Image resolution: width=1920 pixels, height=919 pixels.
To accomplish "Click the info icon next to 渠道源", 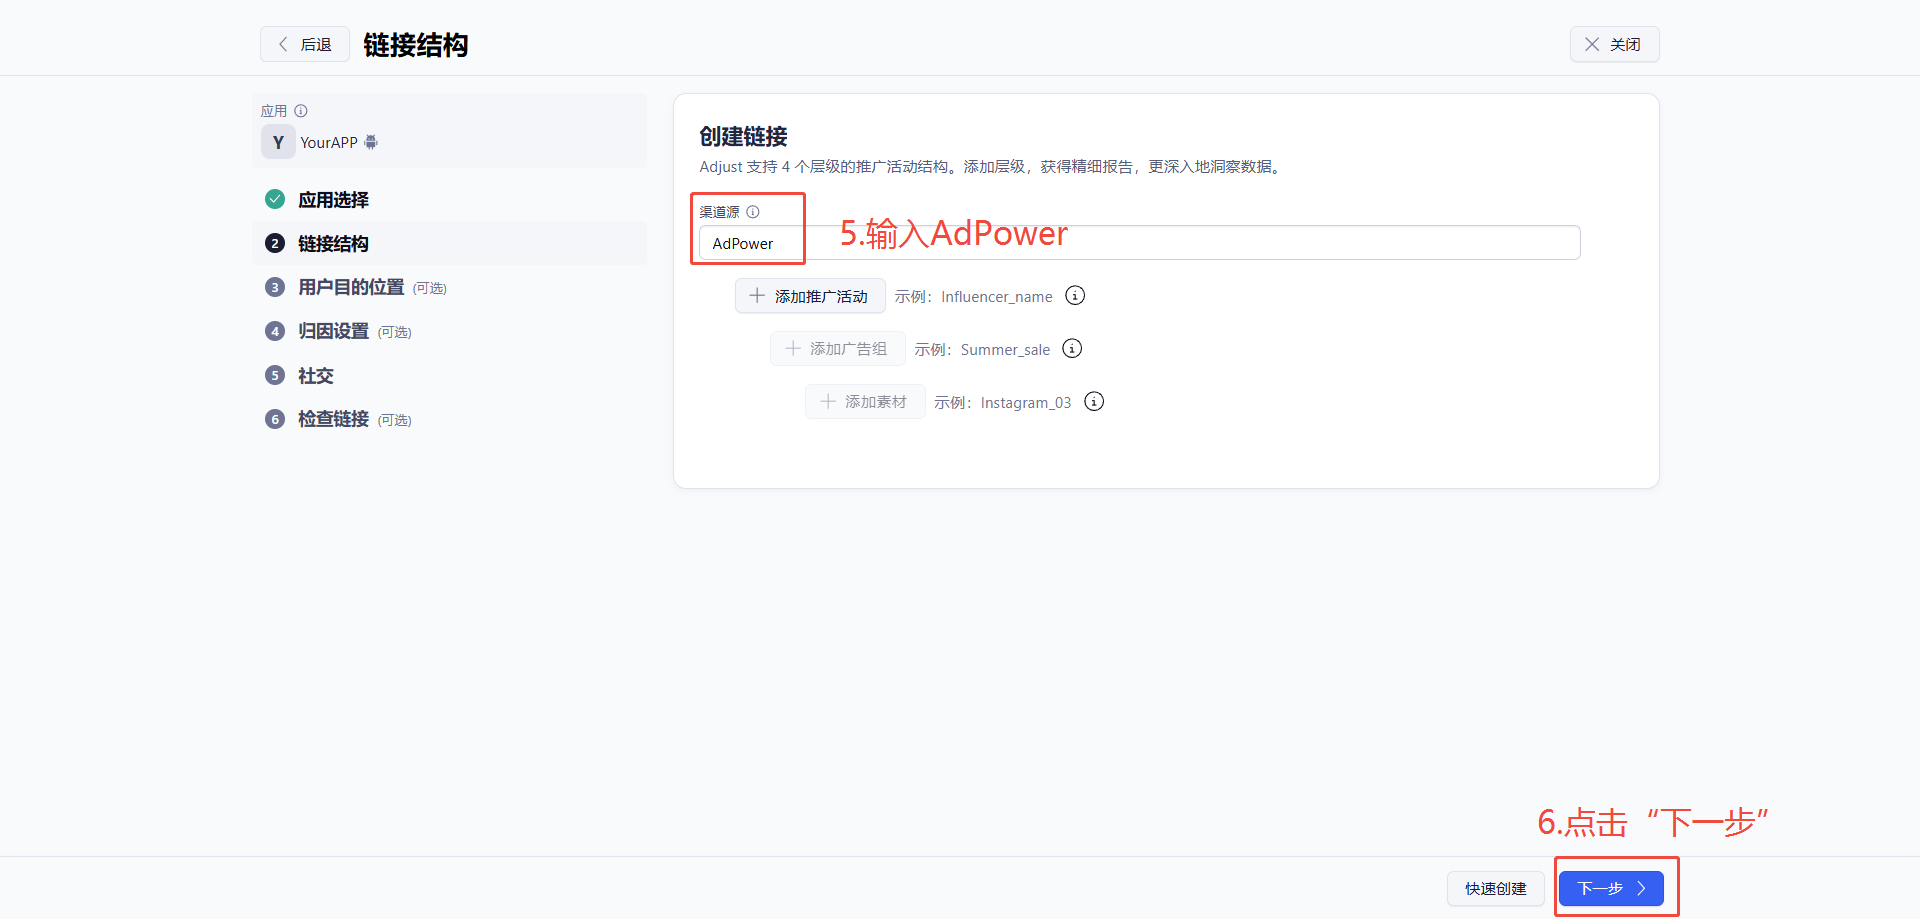I will [753, 212].
